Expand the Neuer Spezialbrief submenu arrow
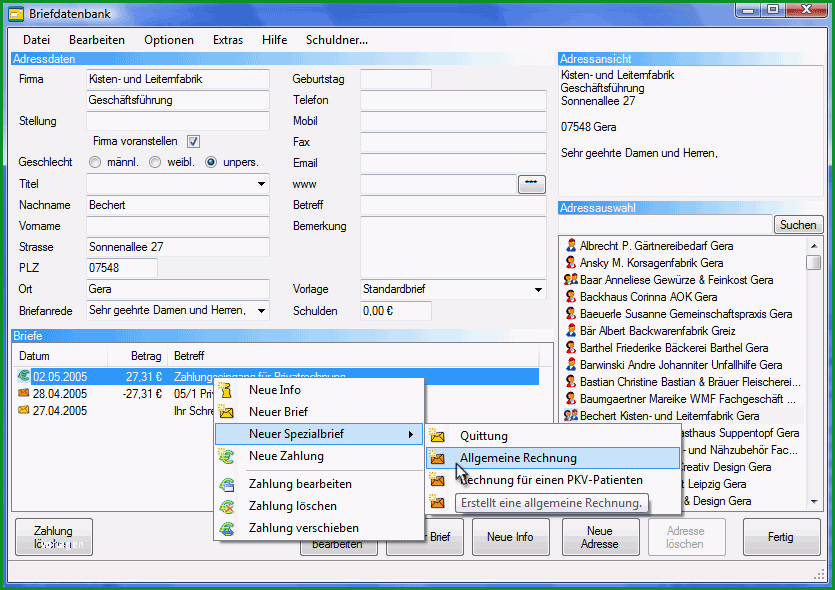The image size is (835, 590). (x=411, y=435)
